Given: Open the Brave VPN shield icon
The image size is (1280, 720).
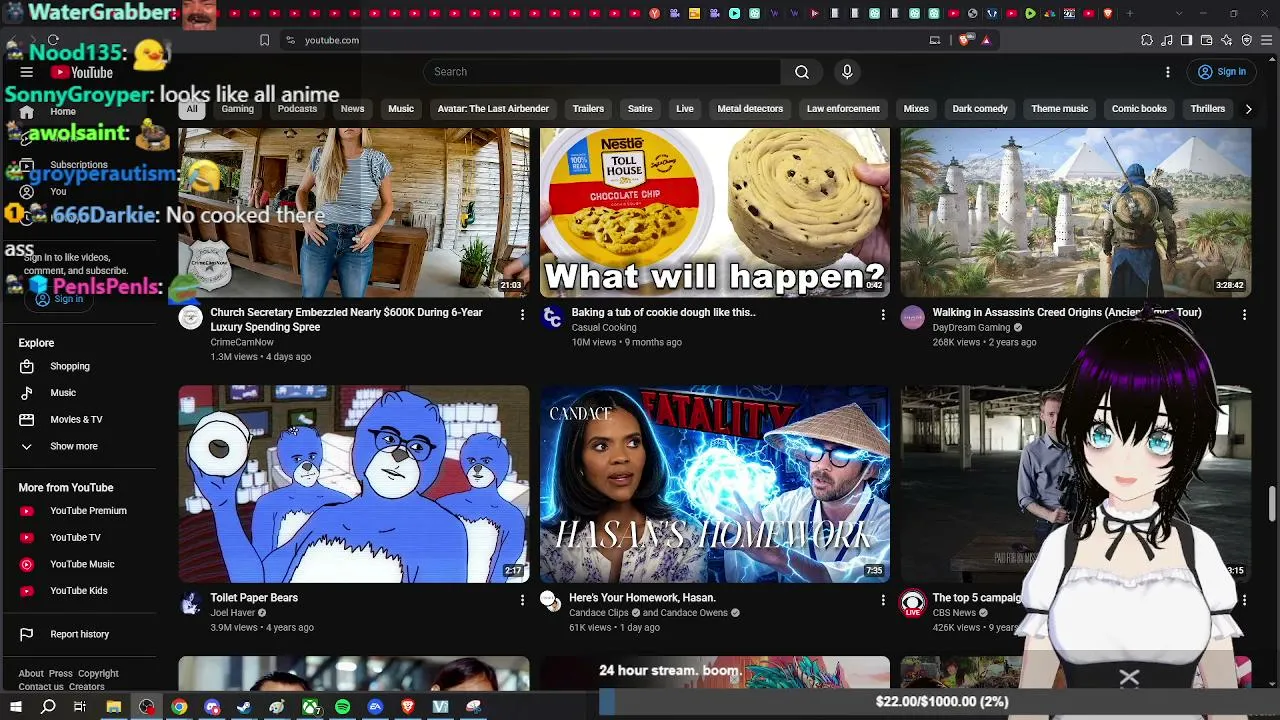Looking at the screenshot, I should coord(1247,40).
